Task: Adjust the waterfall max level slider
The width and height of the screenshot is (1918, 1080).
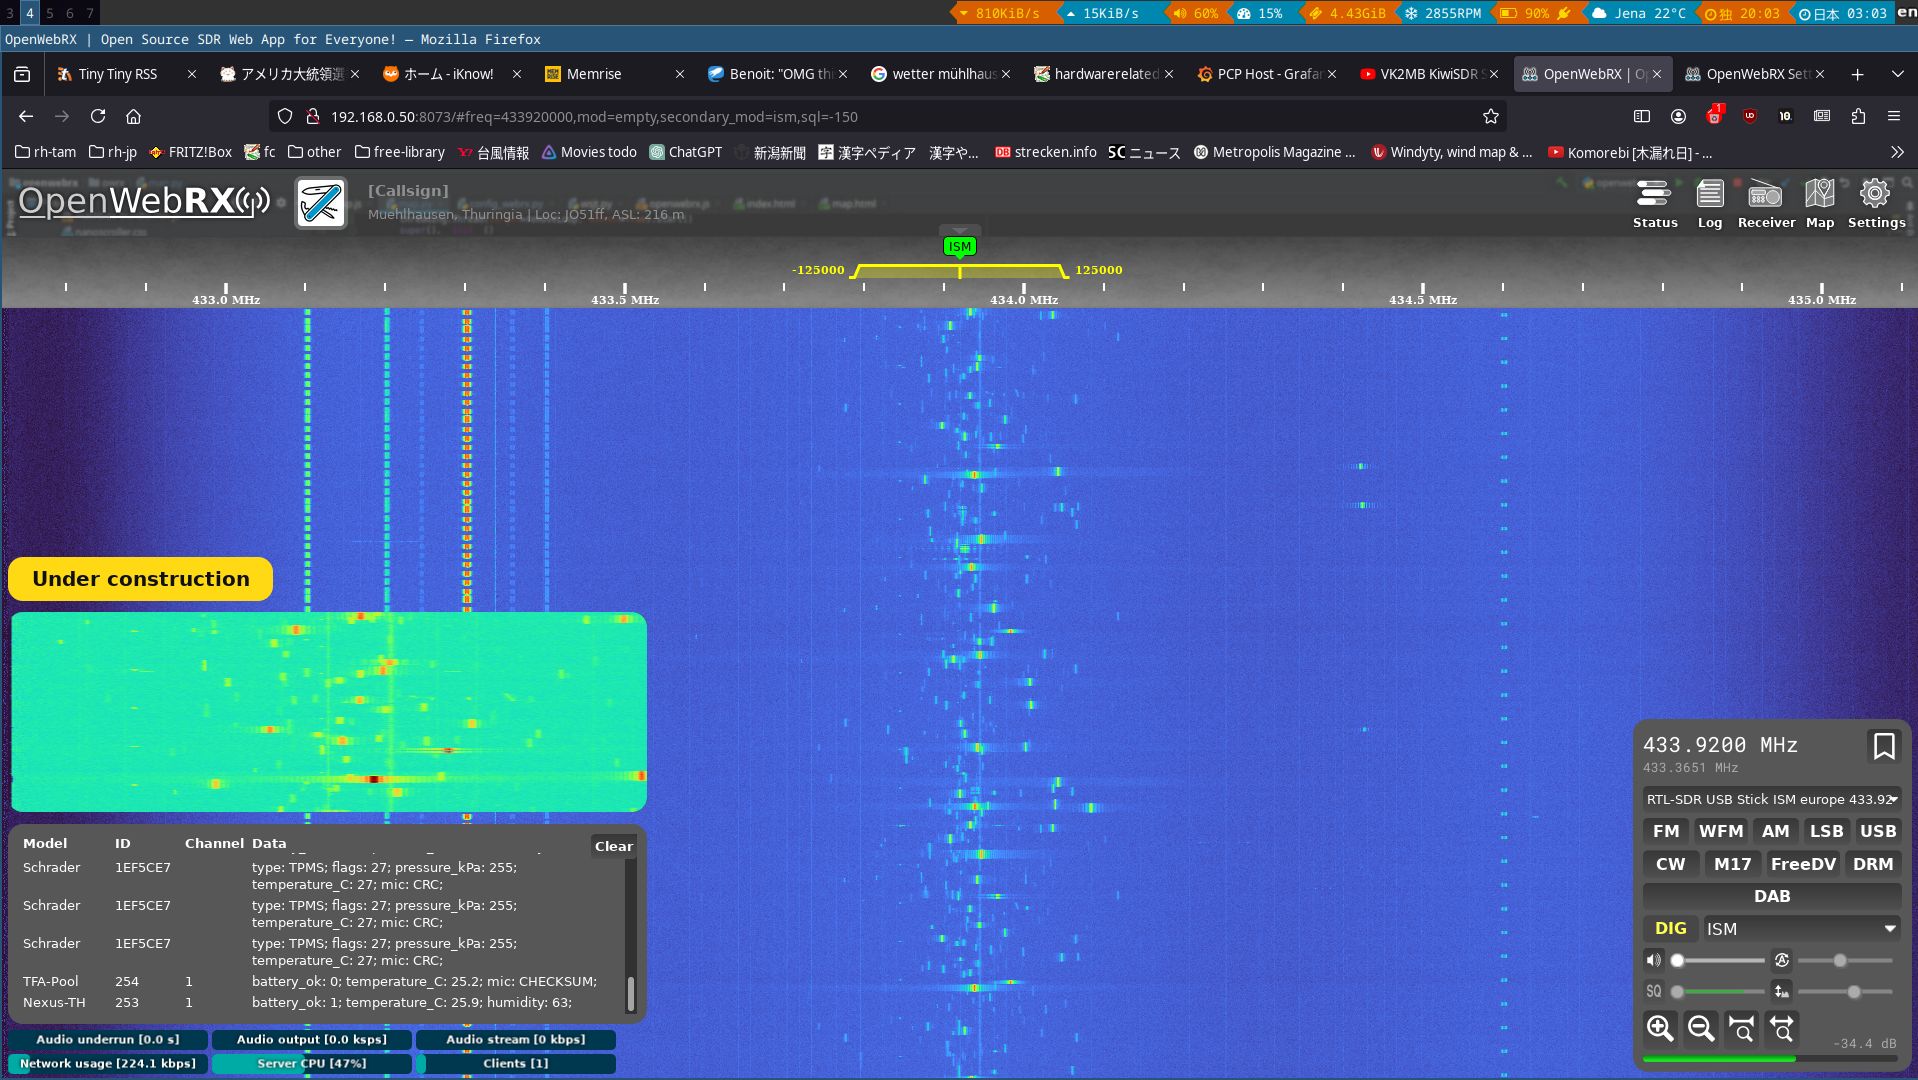Action: click(x=1845, y=960)
